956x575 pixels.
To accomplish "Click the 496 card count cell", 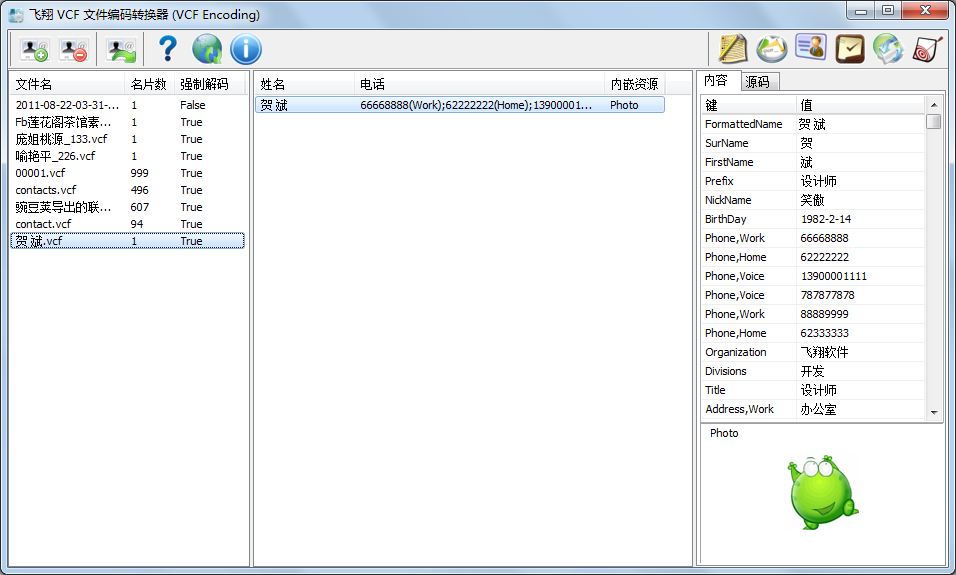I will (x=140, y=190).
